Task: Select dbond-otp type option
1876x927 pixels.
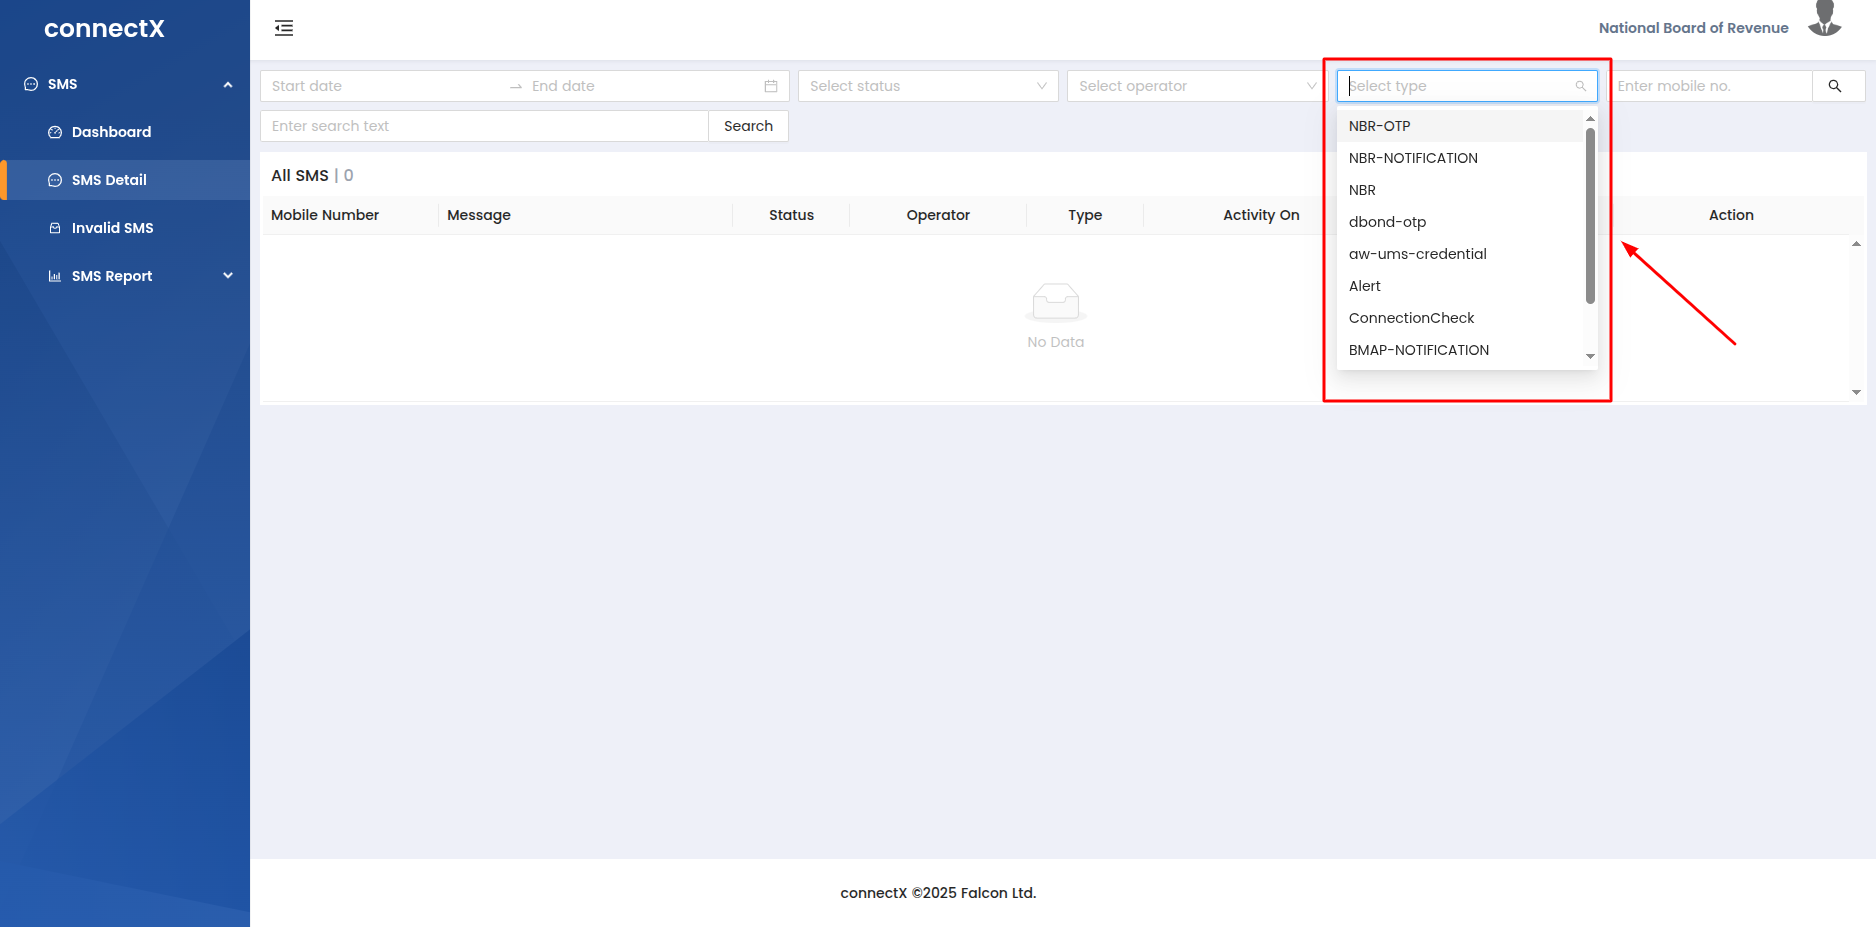Action: coord(1387,222)
